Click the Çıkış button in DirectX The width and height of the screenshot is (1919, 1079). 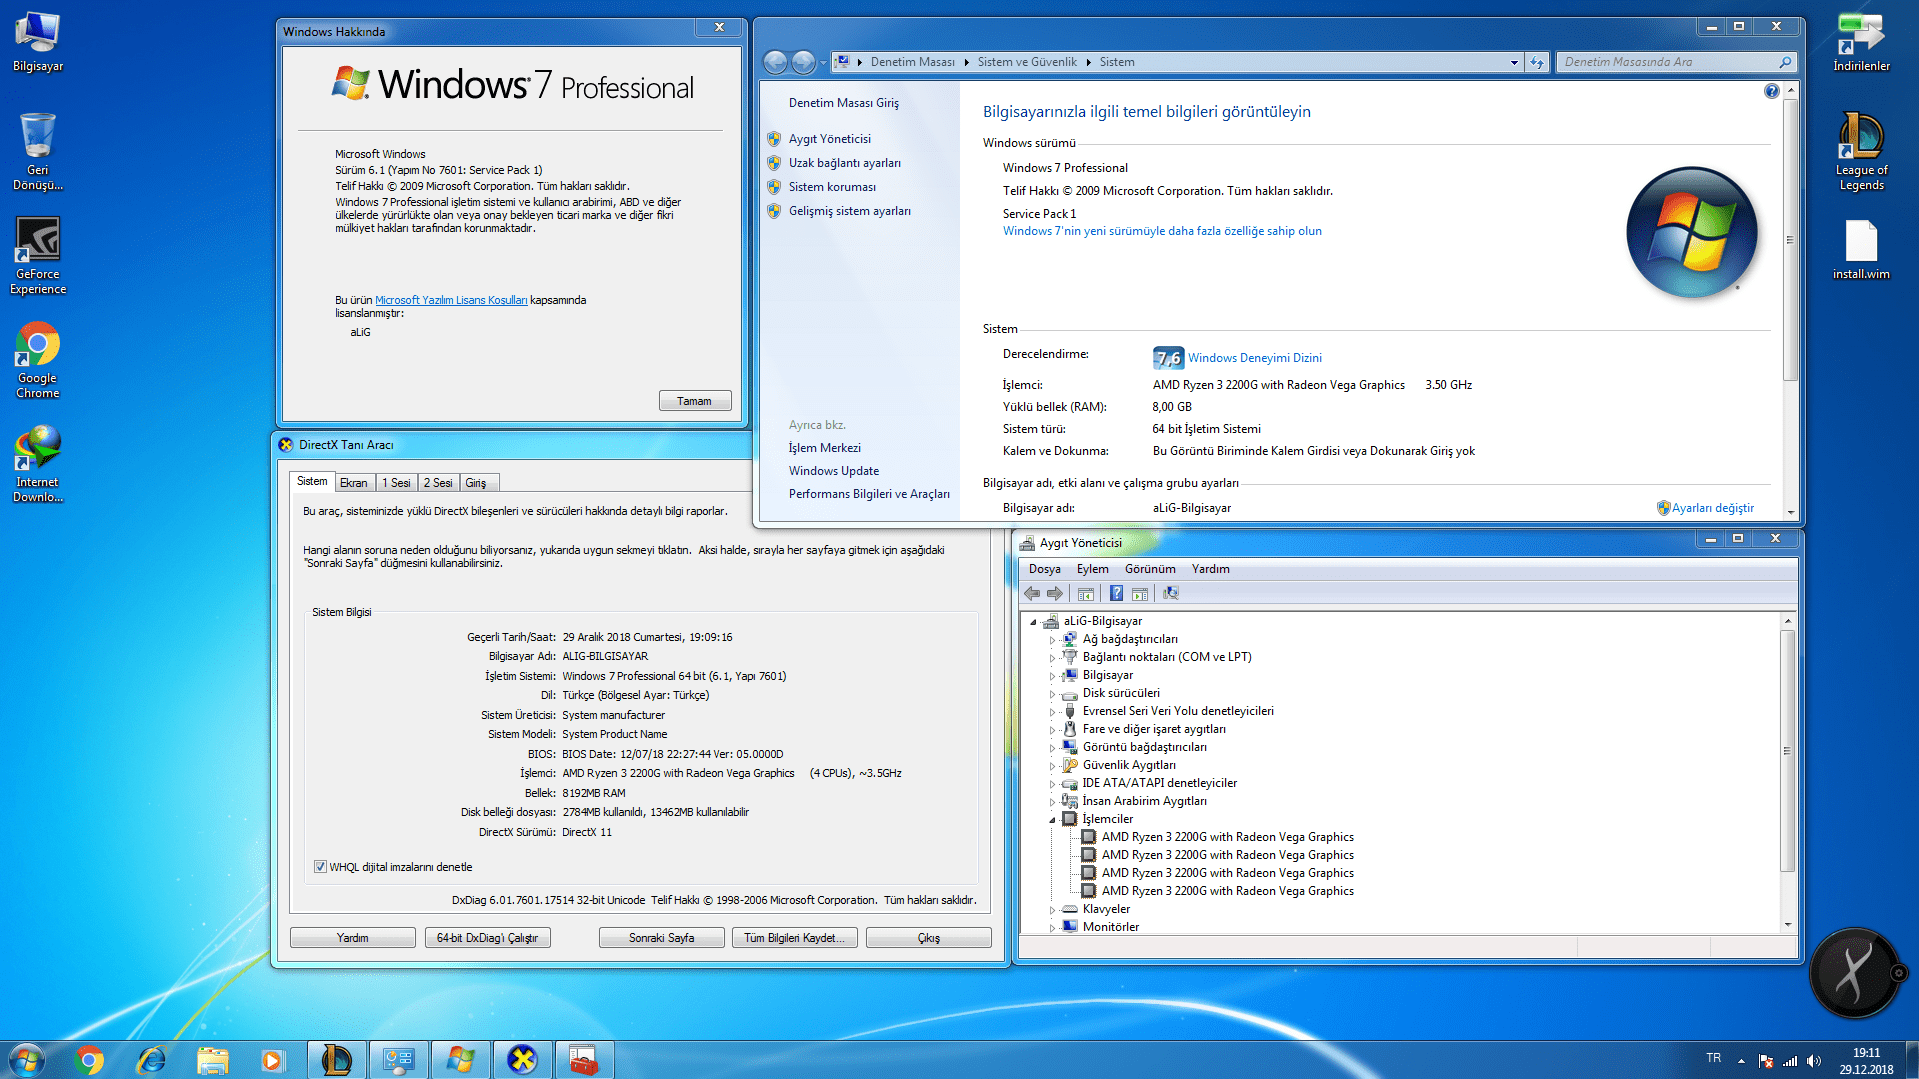click(x=928, y=938)
